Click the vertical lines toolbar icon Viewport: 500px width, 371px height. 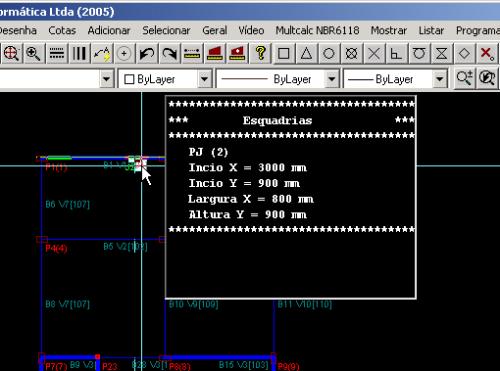(x=79, y=53)
